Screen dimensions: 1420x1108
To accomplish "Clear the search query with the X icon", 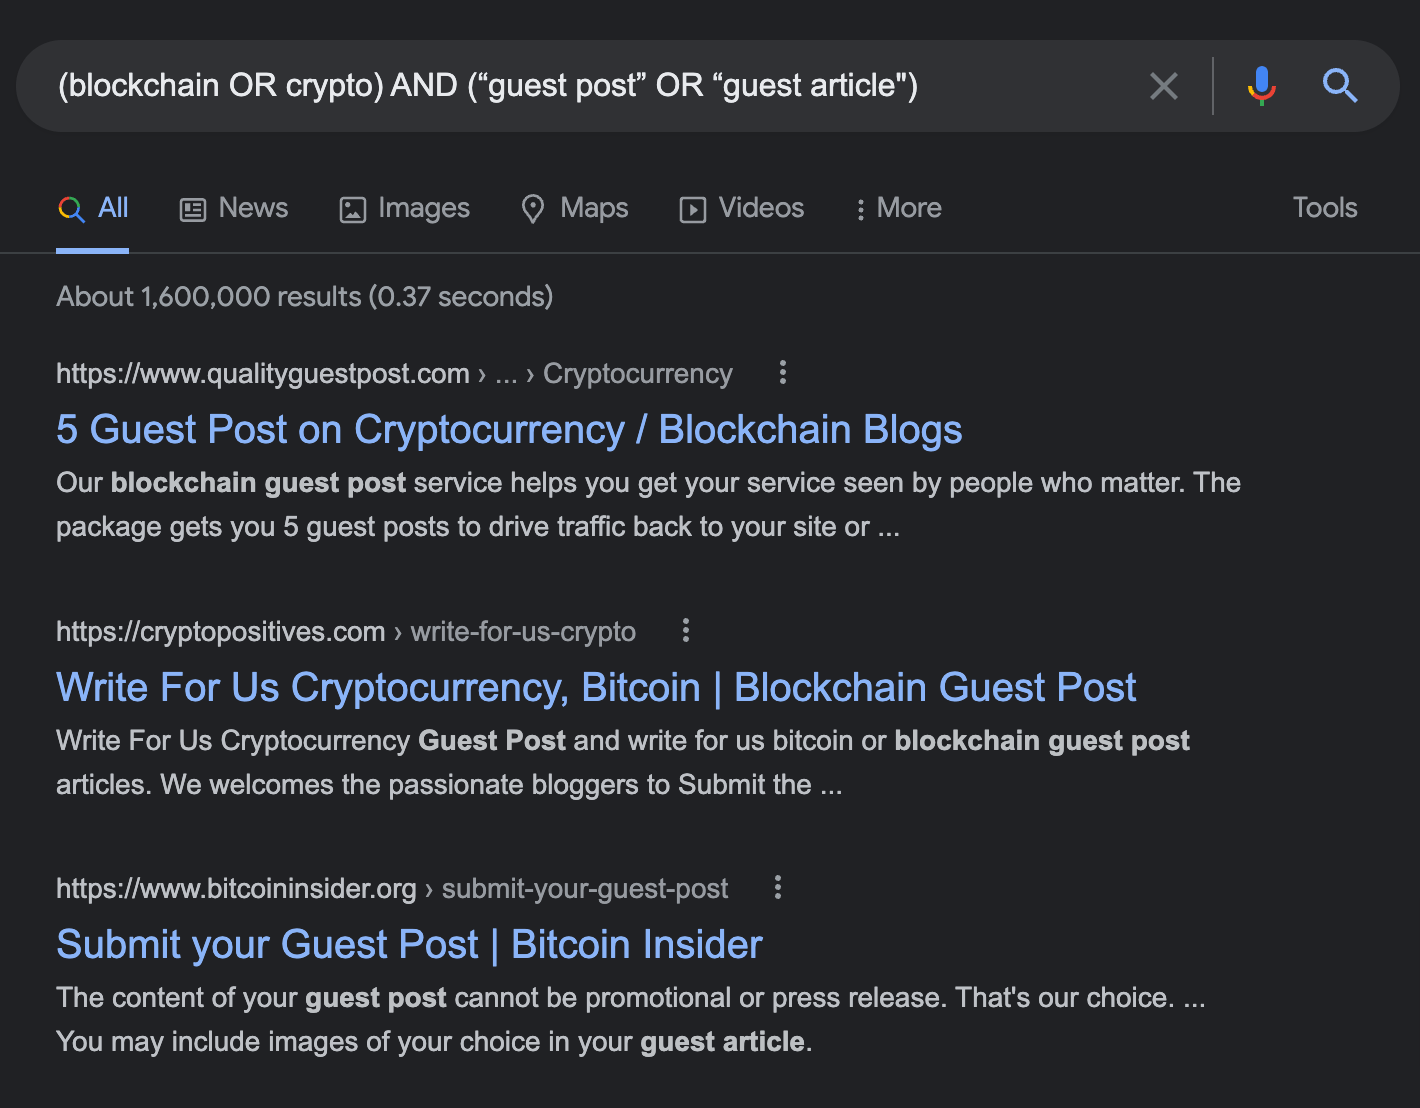I will (x=1163, y=86).
